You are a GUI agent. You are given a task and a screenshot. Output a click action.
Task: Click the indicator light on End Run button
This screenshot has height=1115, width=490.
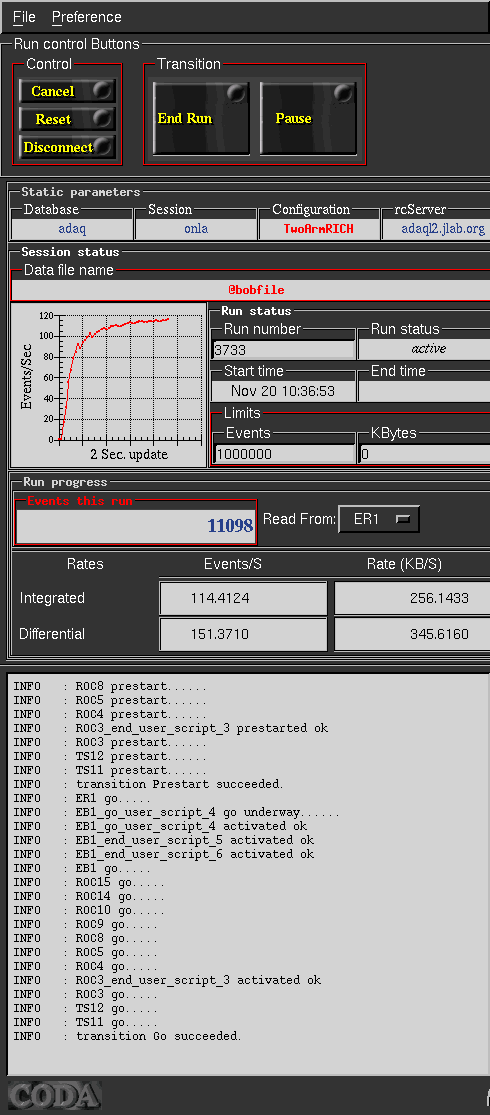[236, 93]
